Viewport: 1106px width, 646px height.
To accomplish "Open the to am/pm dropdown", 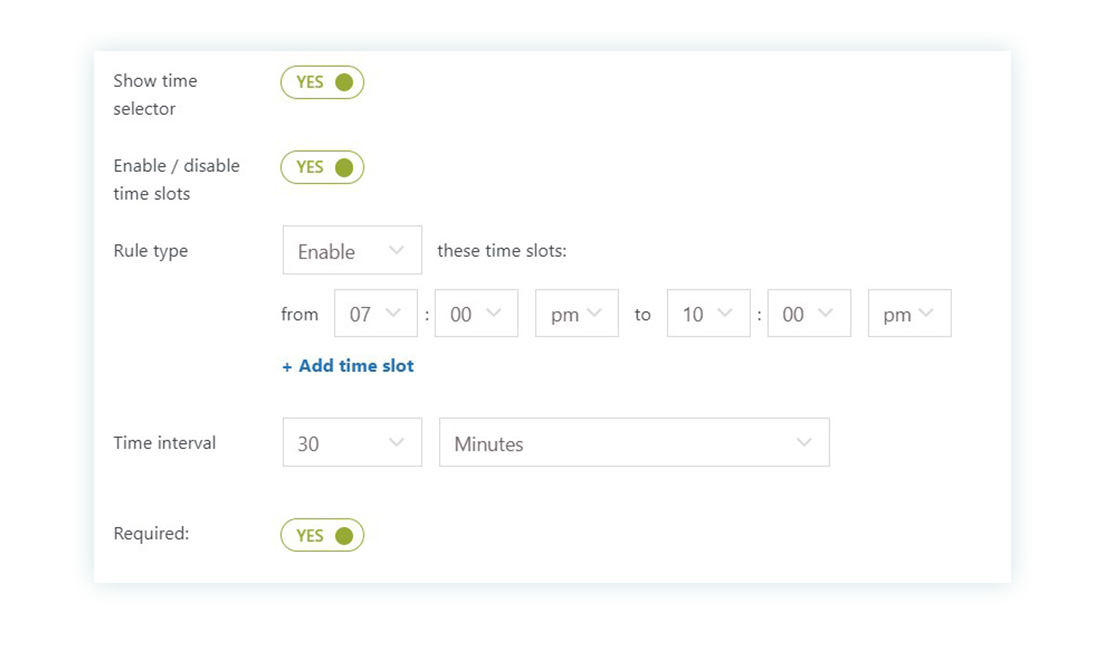I will [x=909, y=314].
